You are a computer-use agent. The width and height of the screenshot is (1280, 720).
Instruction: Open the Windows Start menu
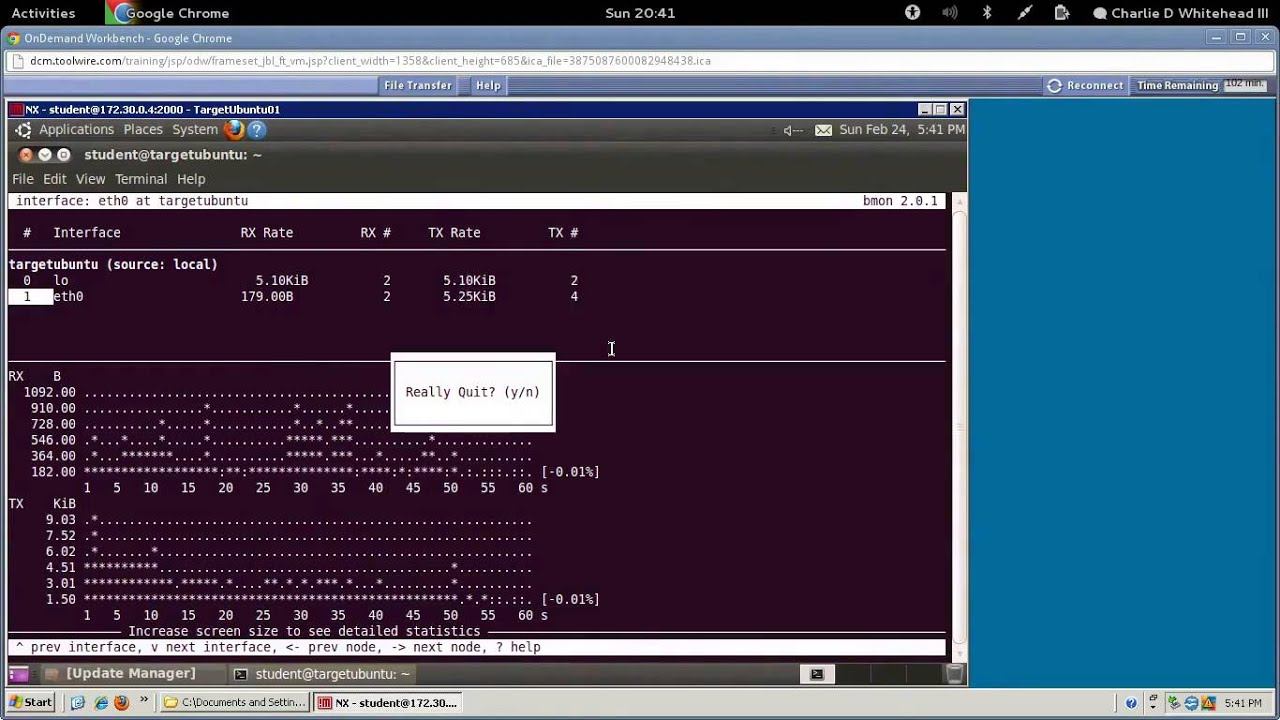(30, 702)
